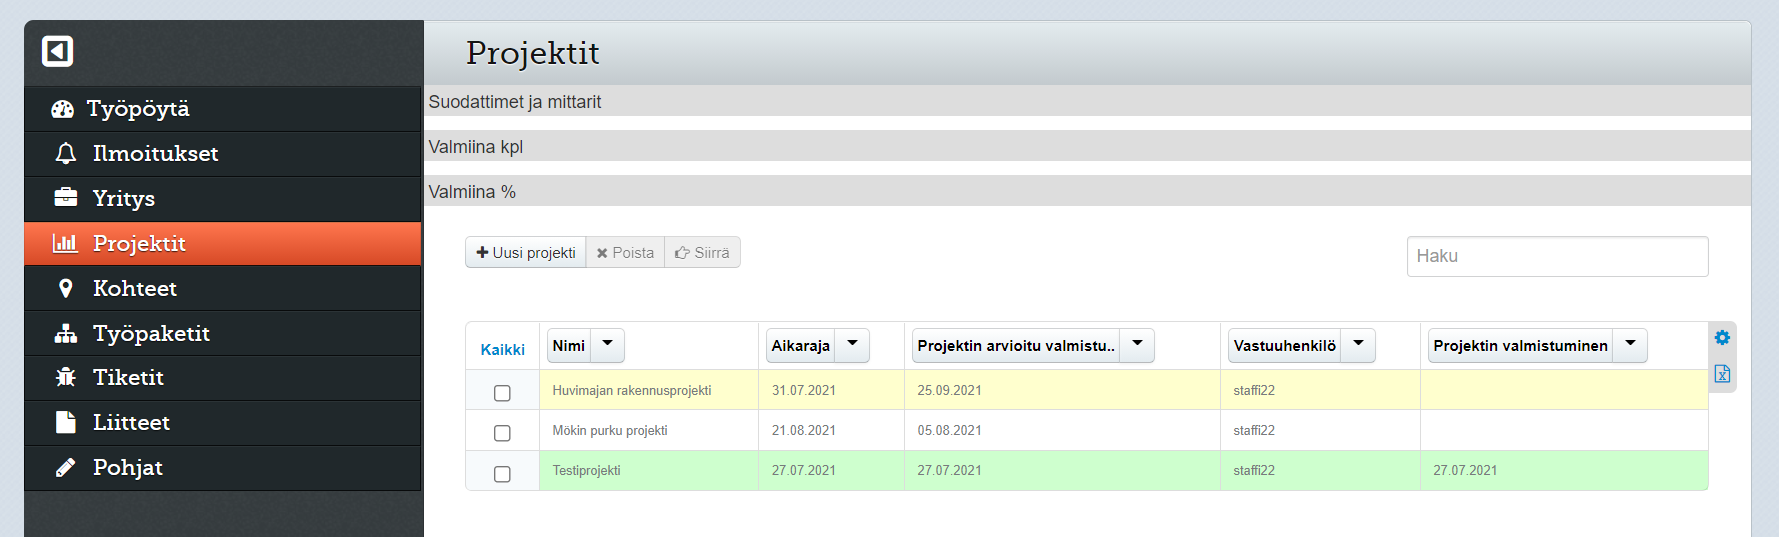Collapse the sidebar with the back arrow icon
Screen dimensions: 1779x537
point(57,51)
